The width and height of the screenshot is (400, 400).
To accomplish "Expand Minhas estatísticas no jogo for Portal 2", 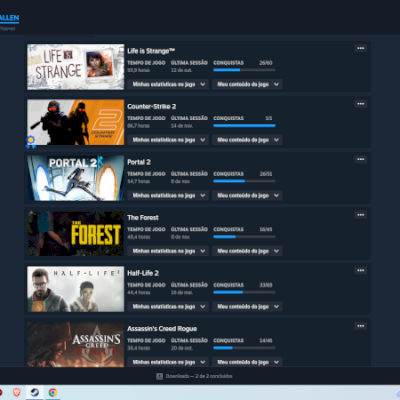I will [168, 195].
